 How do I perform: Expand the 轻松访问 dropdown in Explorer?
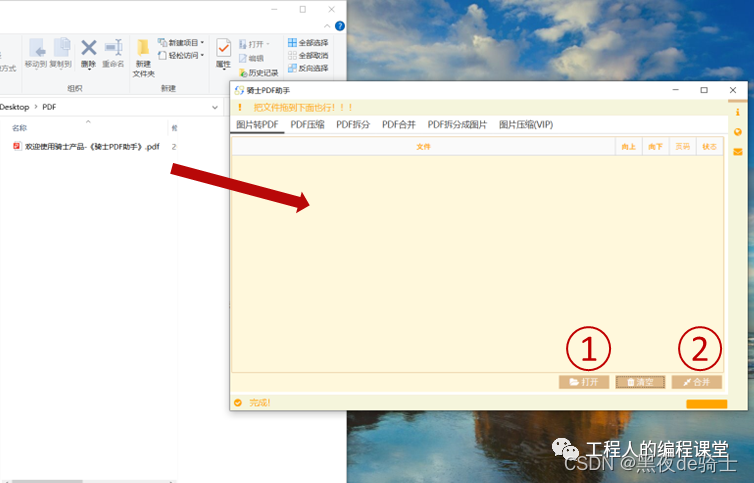pyautogui.click(x=202, y=55)
